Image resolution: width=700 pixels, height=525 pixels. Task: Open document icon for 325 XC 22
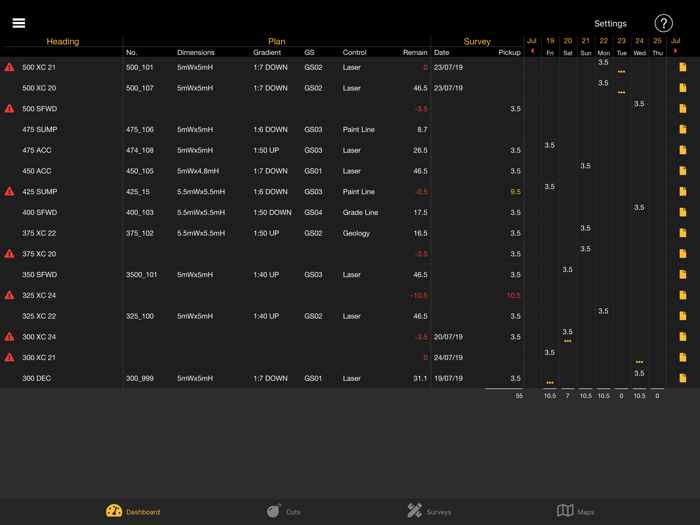tap(683, 316)
